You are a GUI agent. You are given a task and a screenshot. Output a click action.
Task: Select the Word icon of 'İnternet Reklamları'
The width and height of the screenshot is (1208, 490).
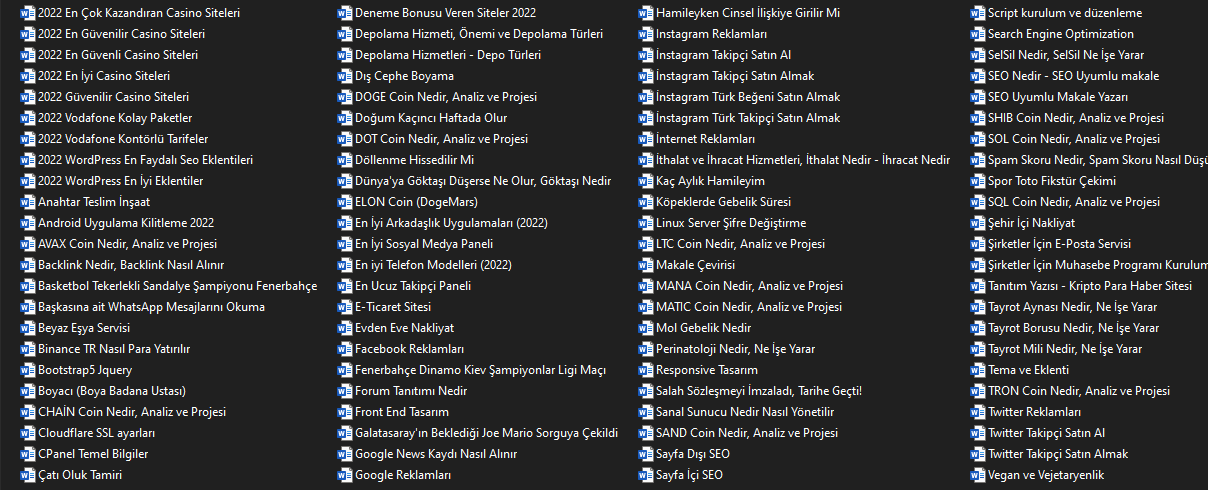tap(646, 139)
